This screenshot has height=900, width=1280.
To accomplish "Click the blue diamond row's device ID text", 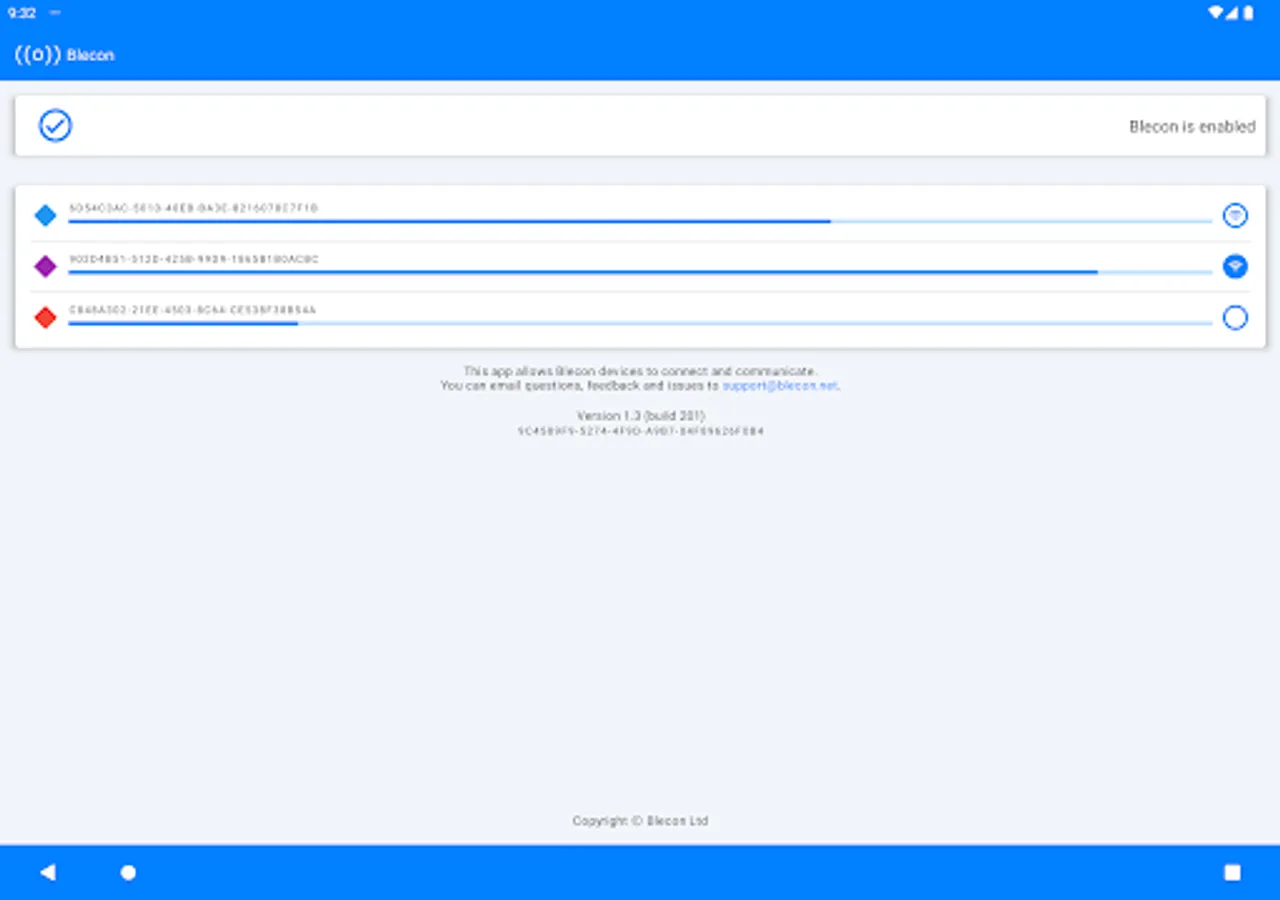I will coord(193,208).
